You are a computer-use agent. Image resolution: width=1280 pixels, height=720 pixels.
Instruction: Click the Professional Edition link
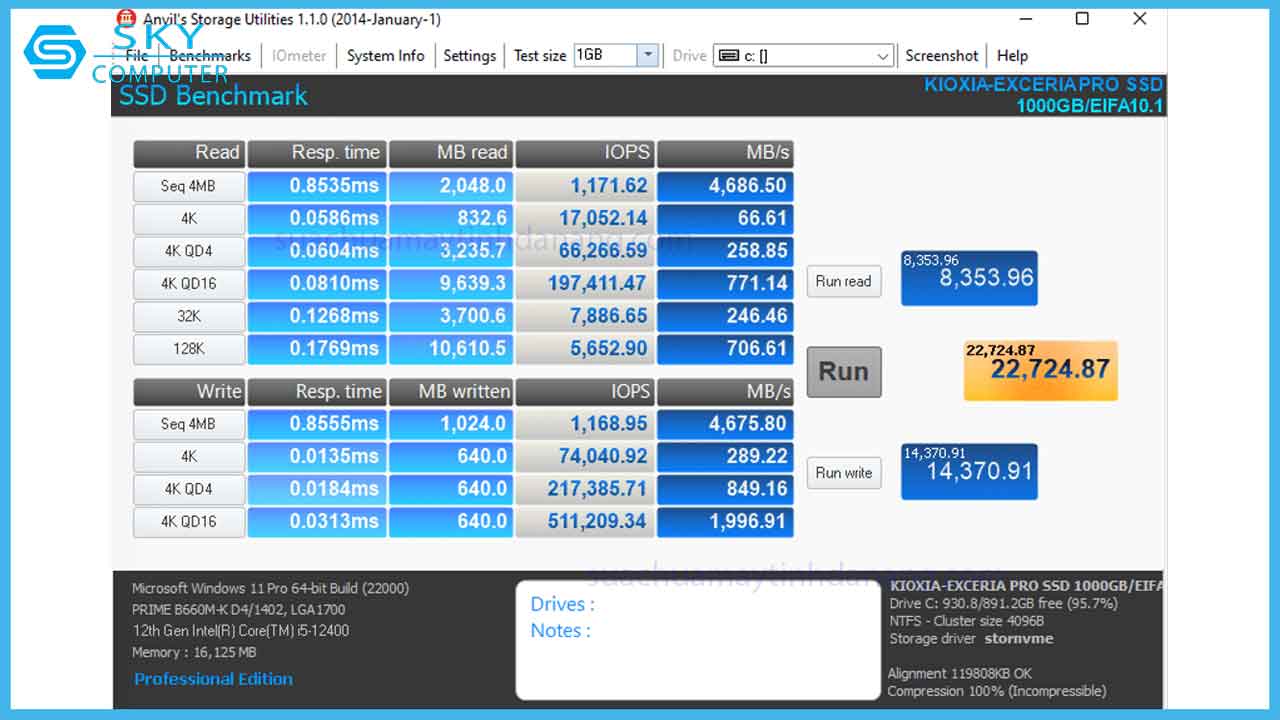point(214,679)
